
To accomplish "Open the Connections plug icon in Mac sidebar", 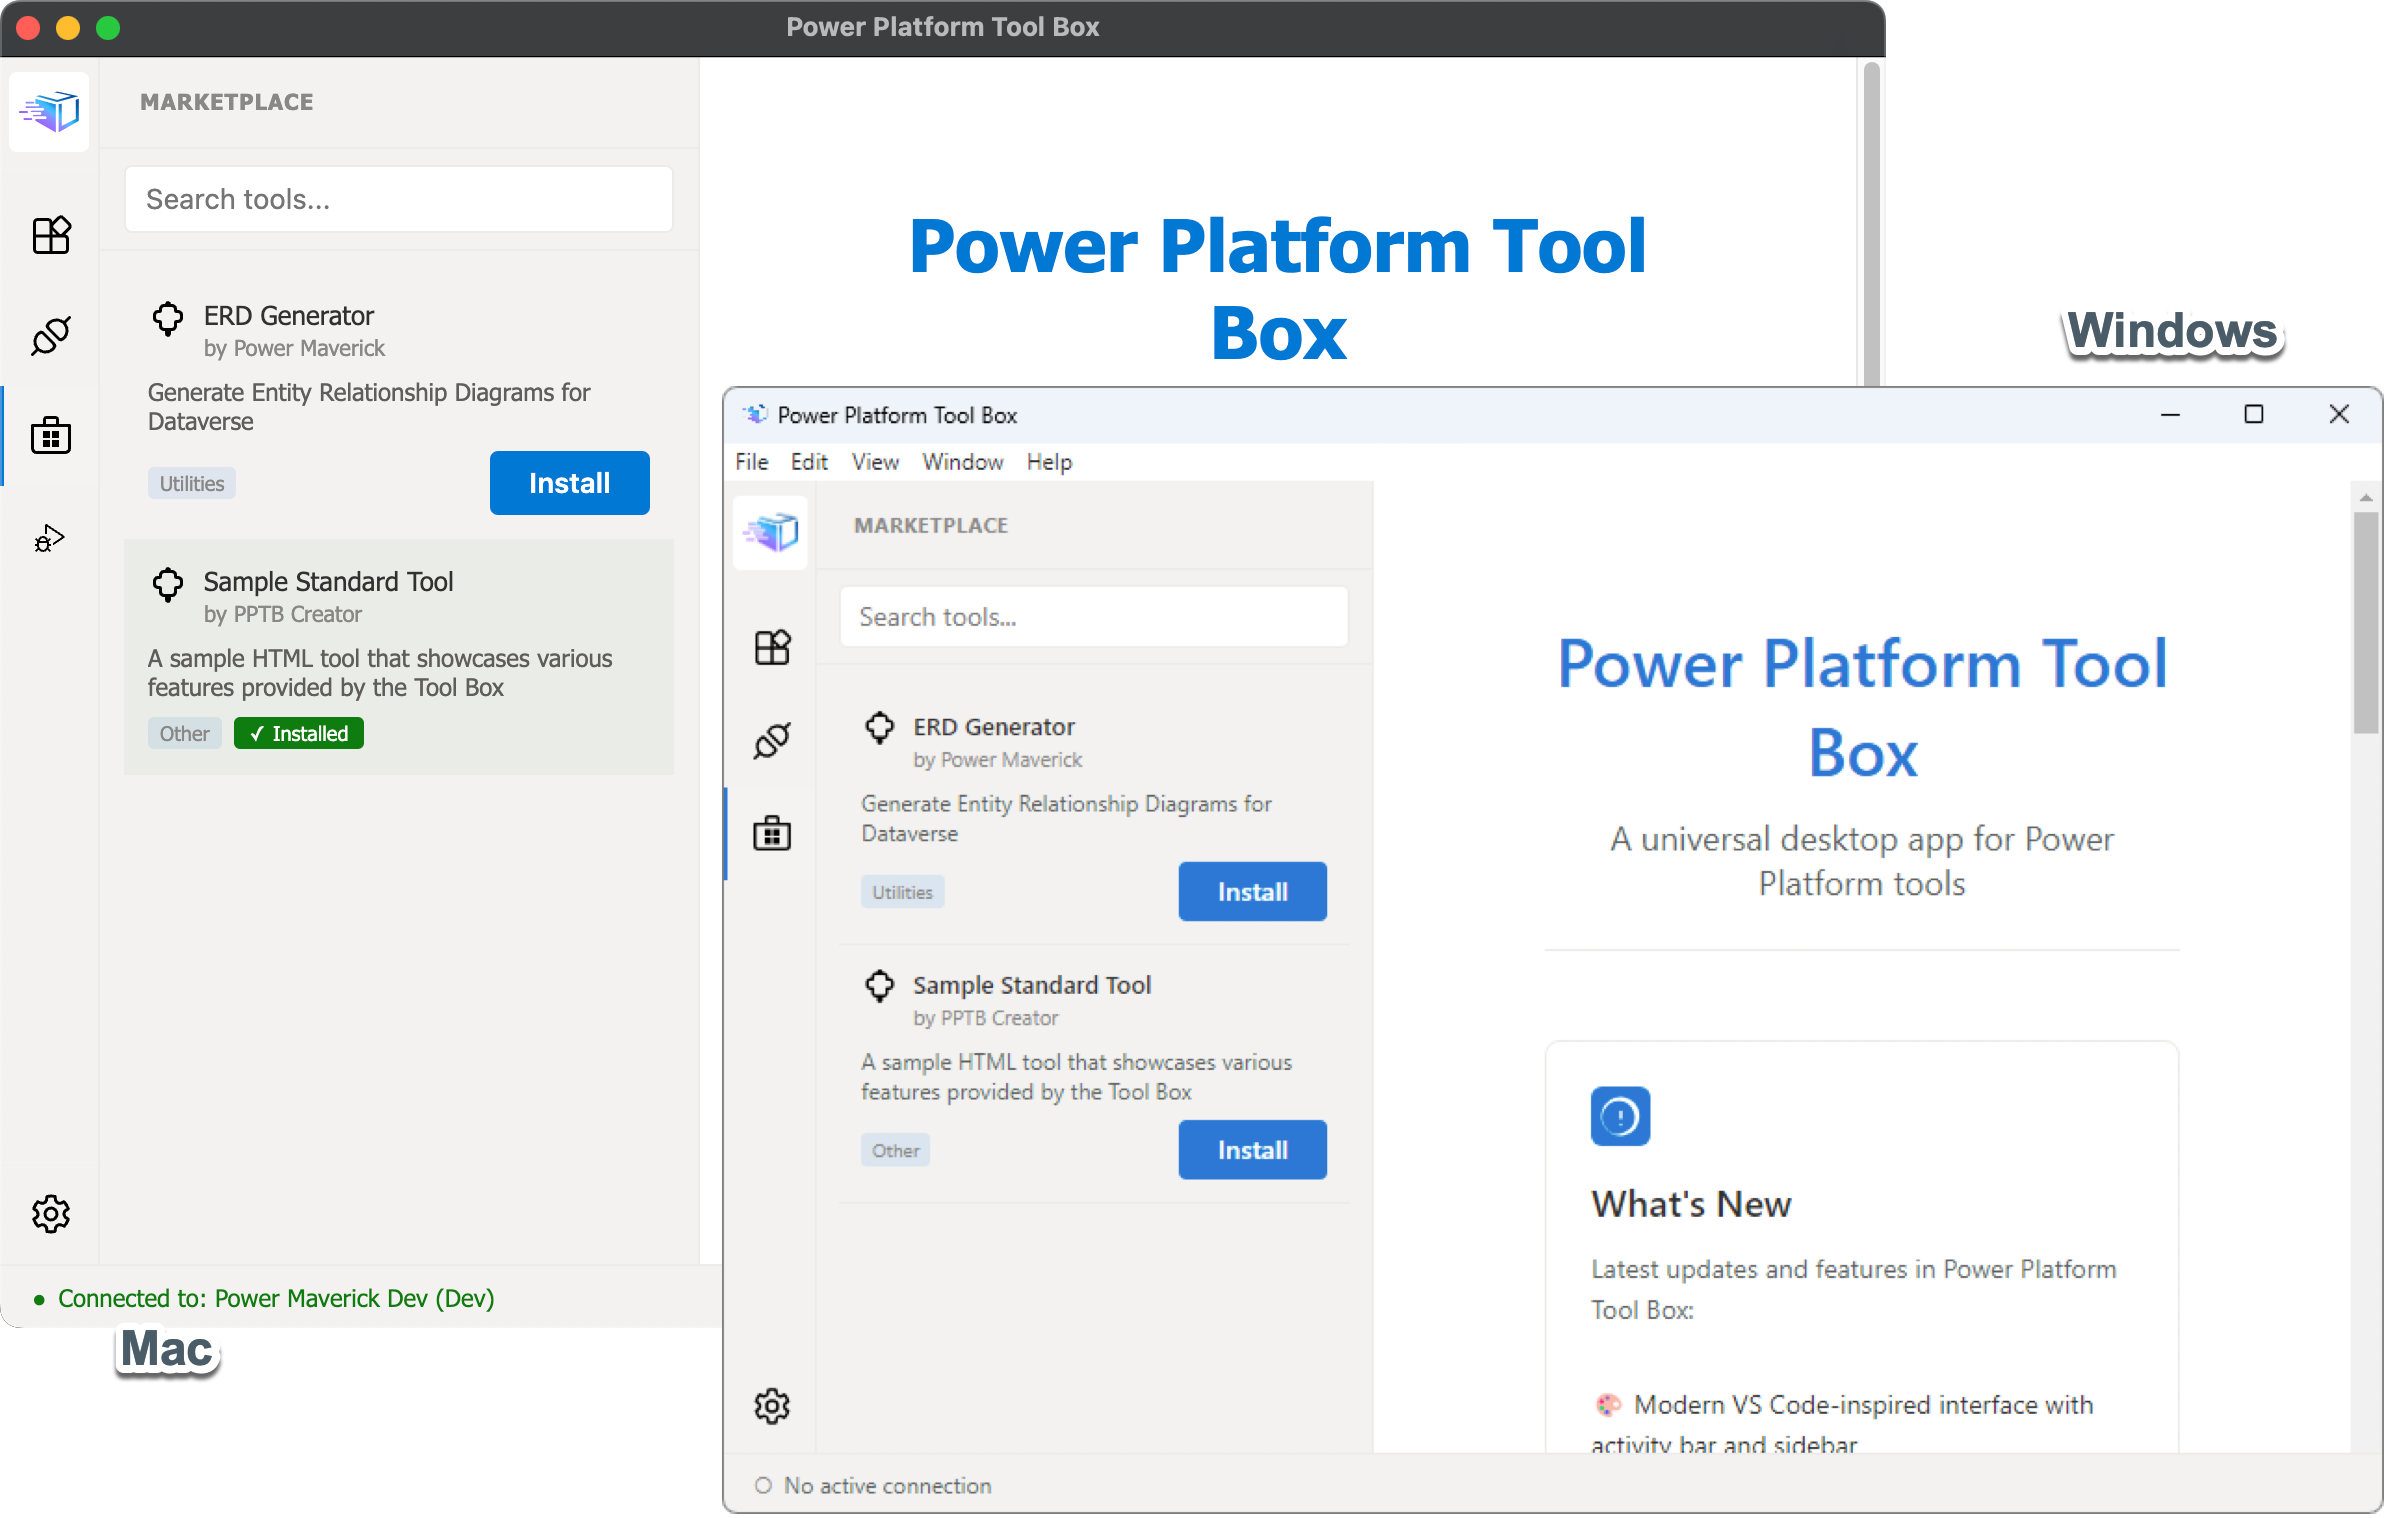I will (51, 336).
